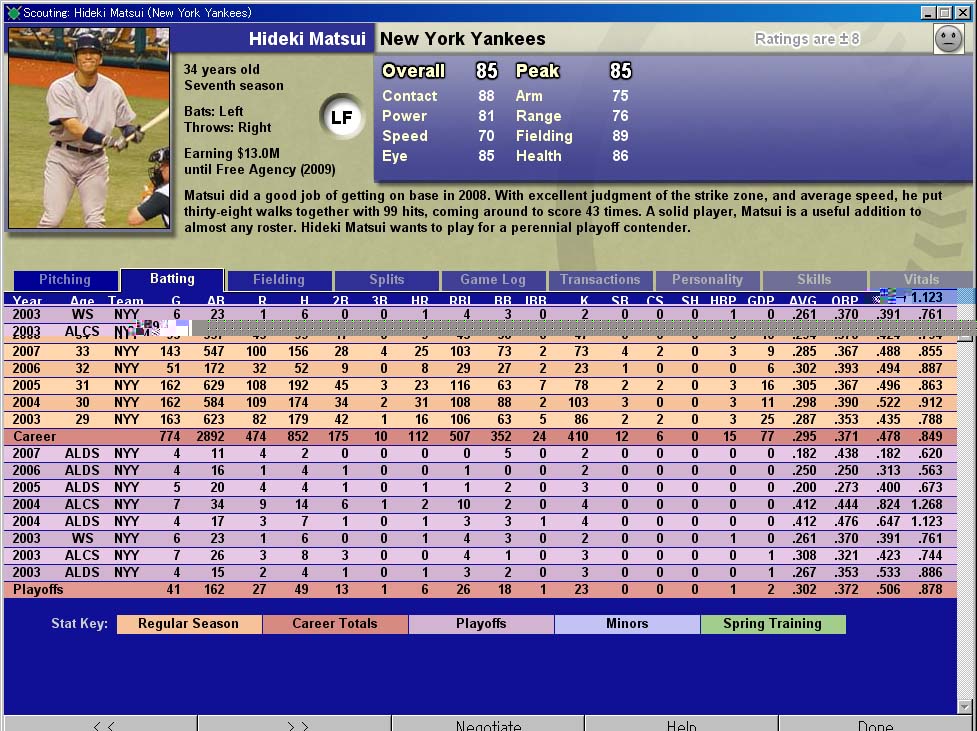The height and width of the screenshot is (731, 977).
Task: Click the 2005 regular season row year
Action: click(x=26, y=385)
